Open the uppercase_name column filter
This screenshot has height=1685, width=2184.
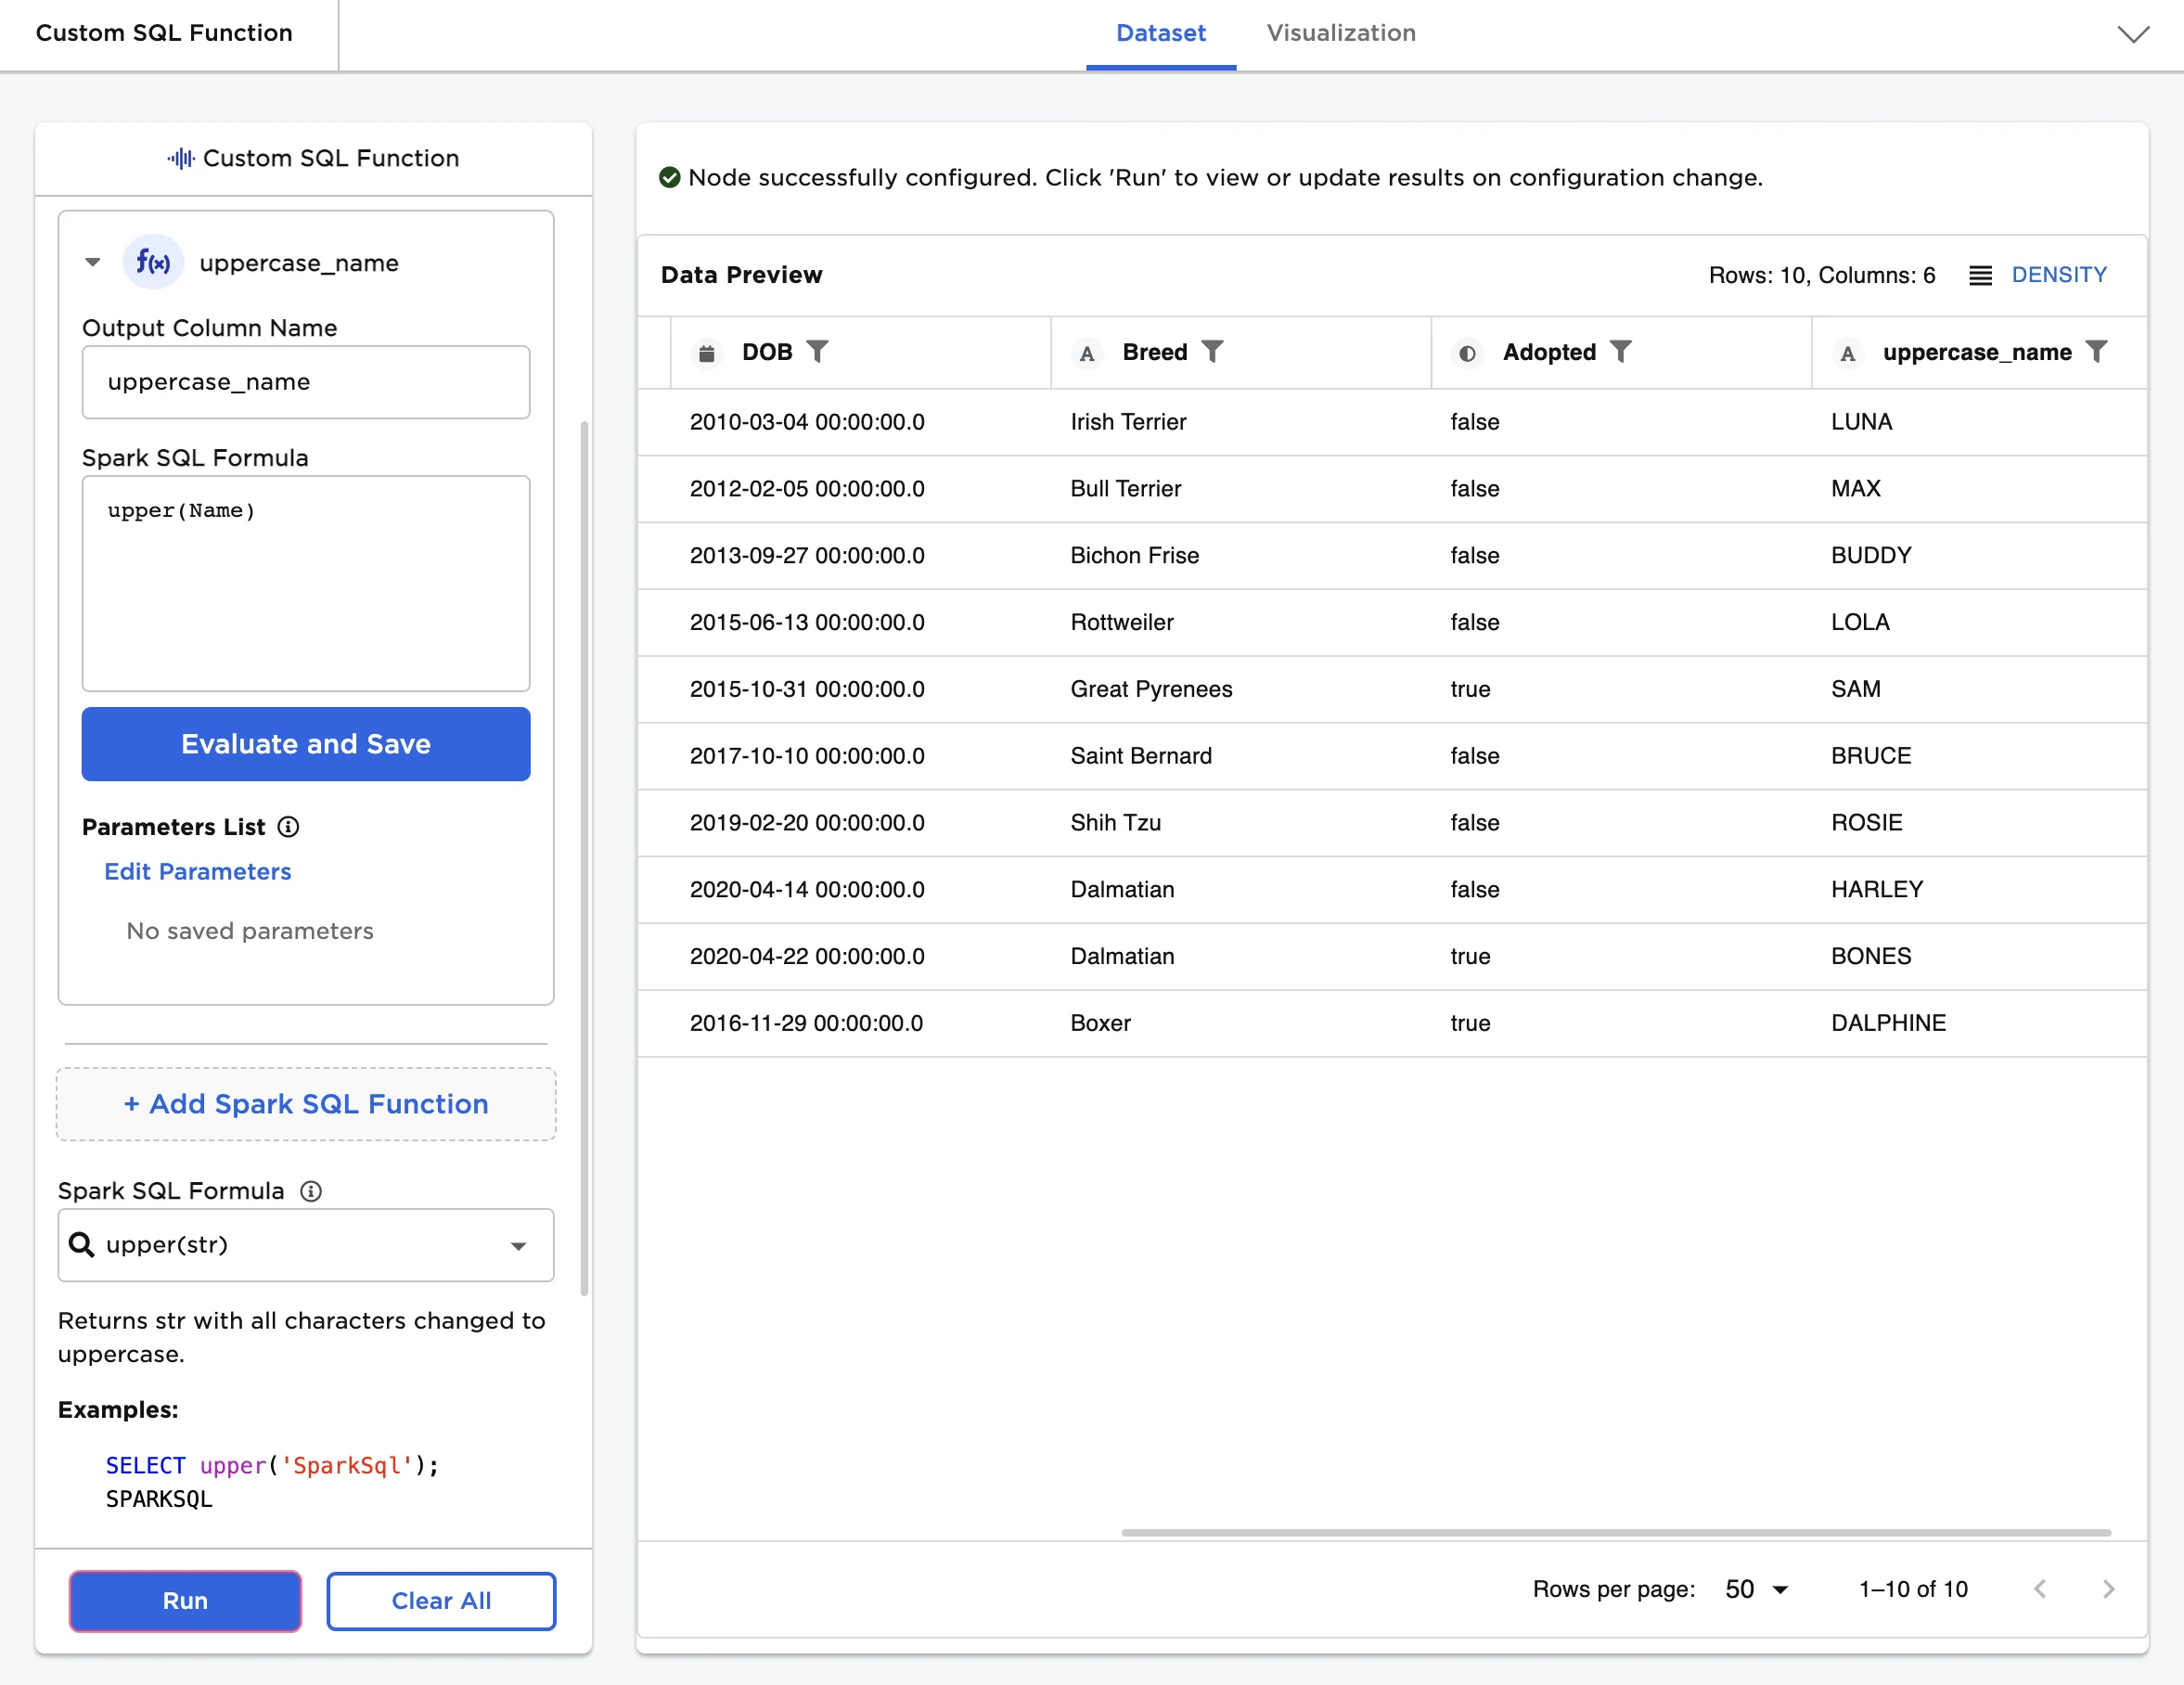click(x=2096, y=352)
